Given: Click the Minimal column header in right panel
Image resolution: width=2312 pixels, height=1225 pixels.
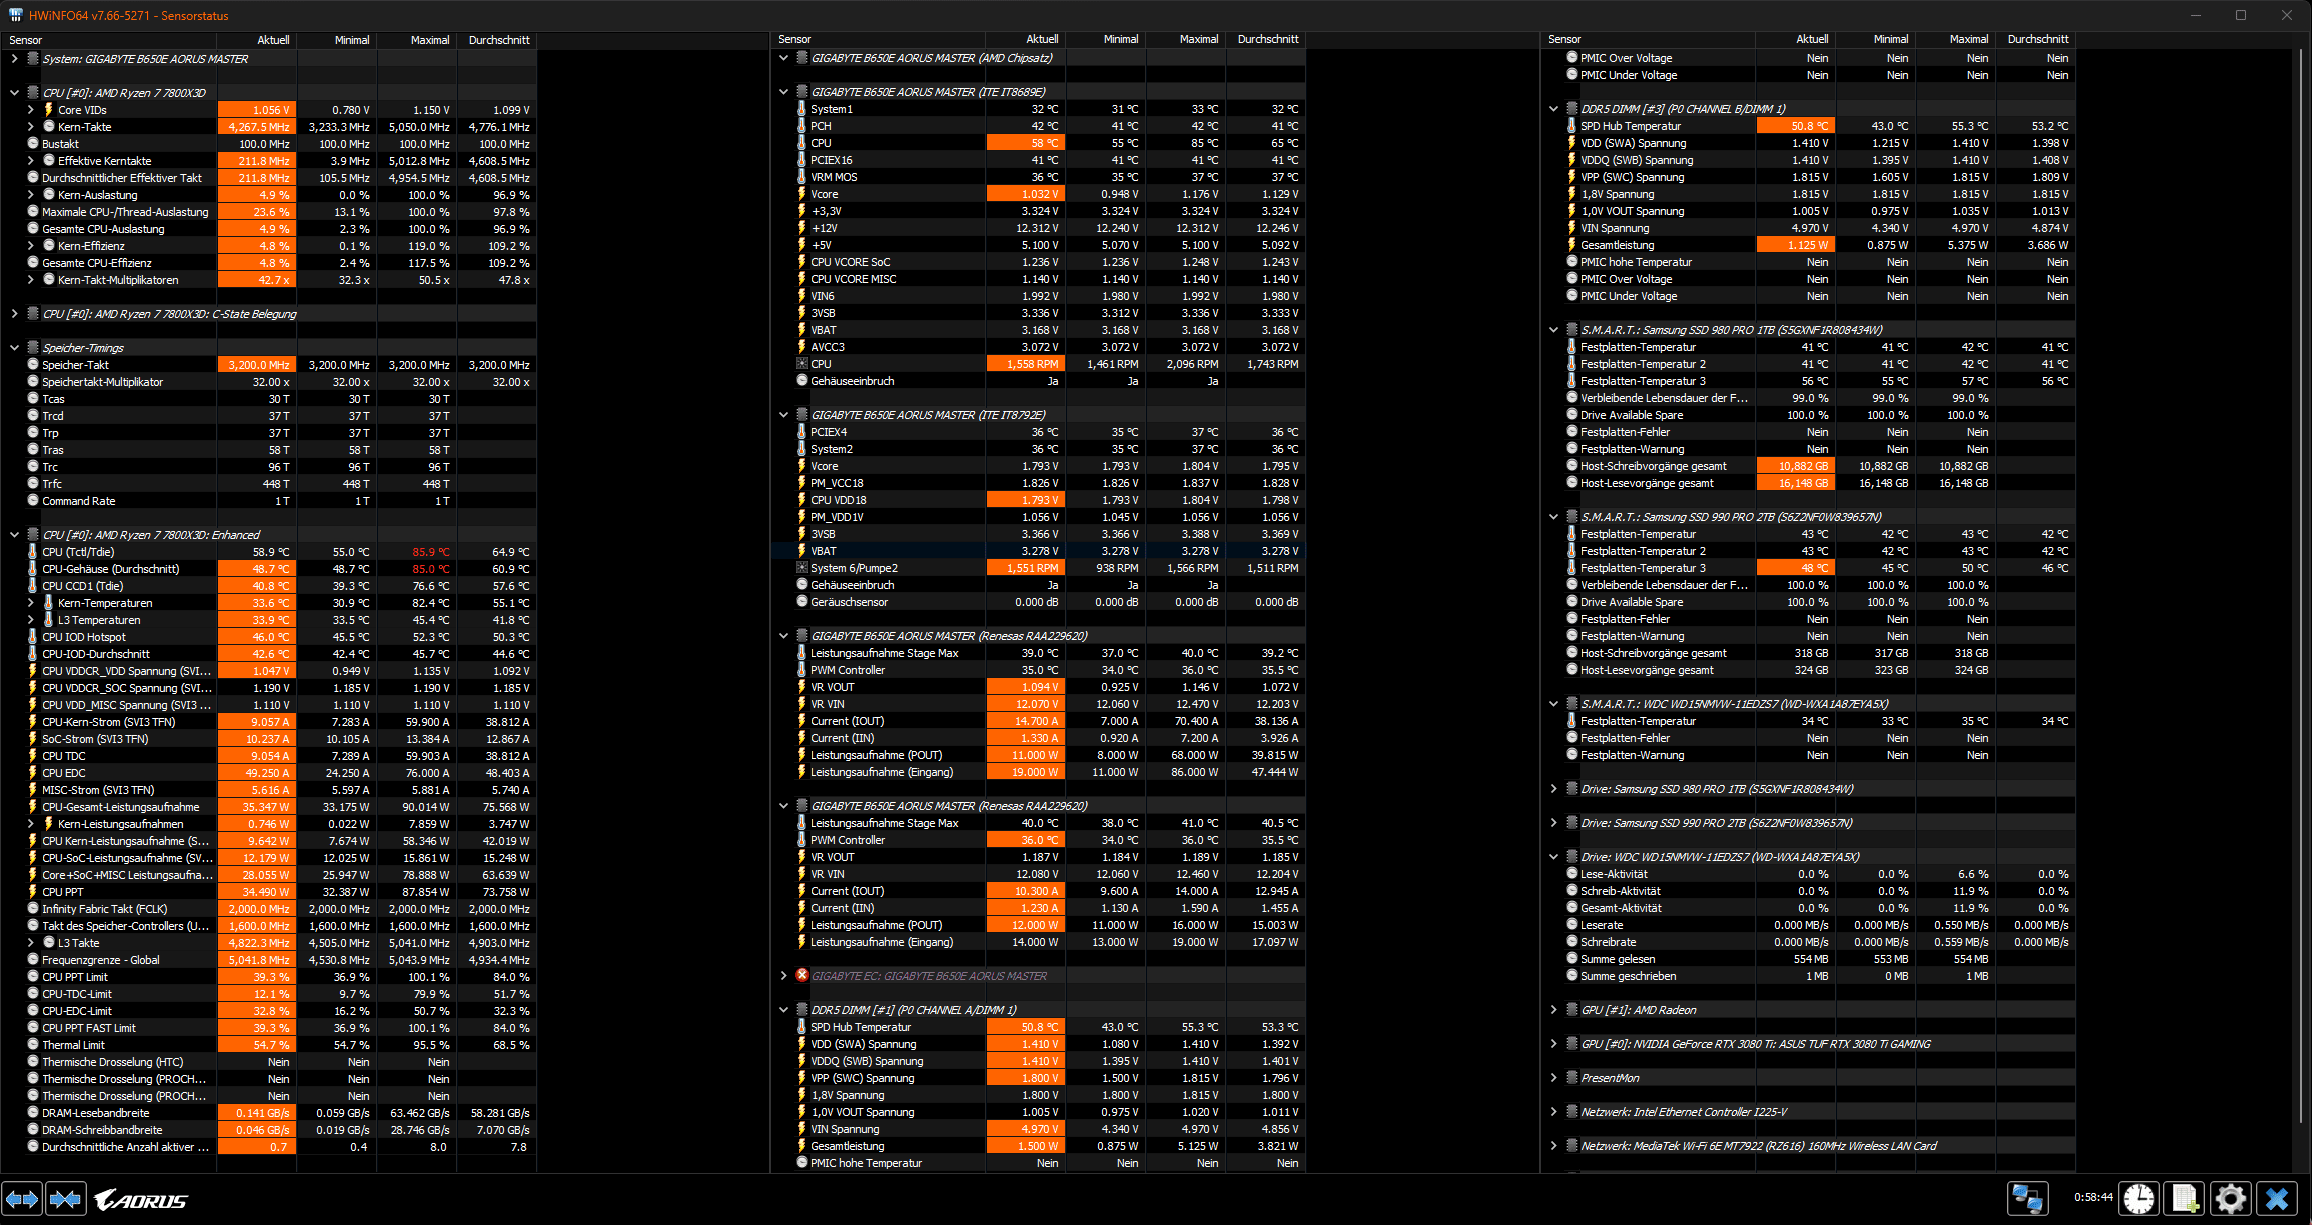Looking at the screenshot, I should (x=1876, y=39).
